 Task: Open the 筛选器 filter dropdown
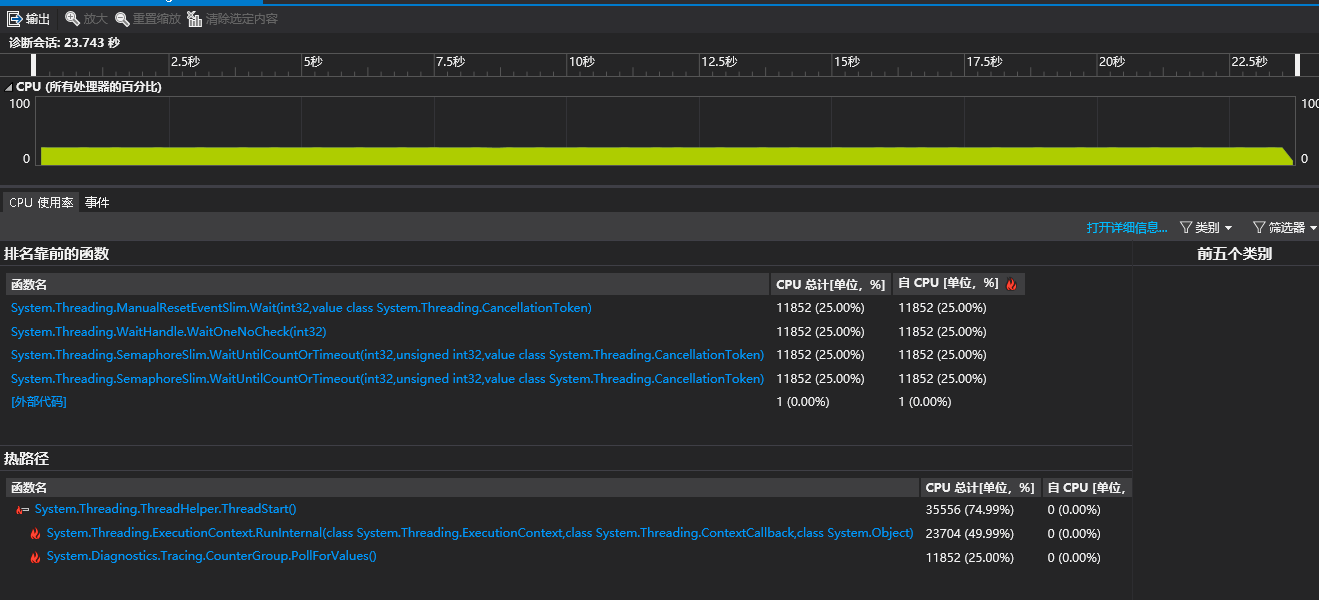coord(1284,228)
